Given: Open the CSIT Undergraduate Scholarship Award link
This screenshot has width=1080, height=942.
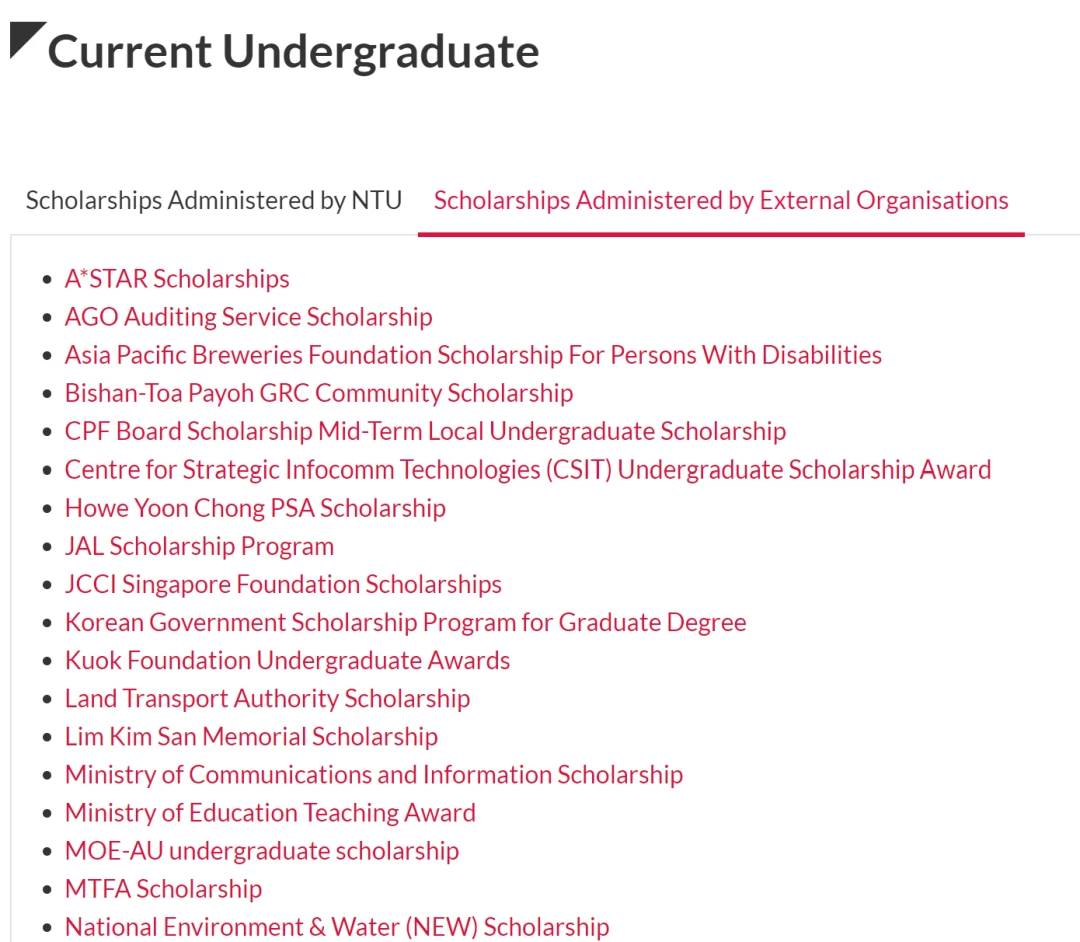Looking at the screenshot, I should click(528, 470).
